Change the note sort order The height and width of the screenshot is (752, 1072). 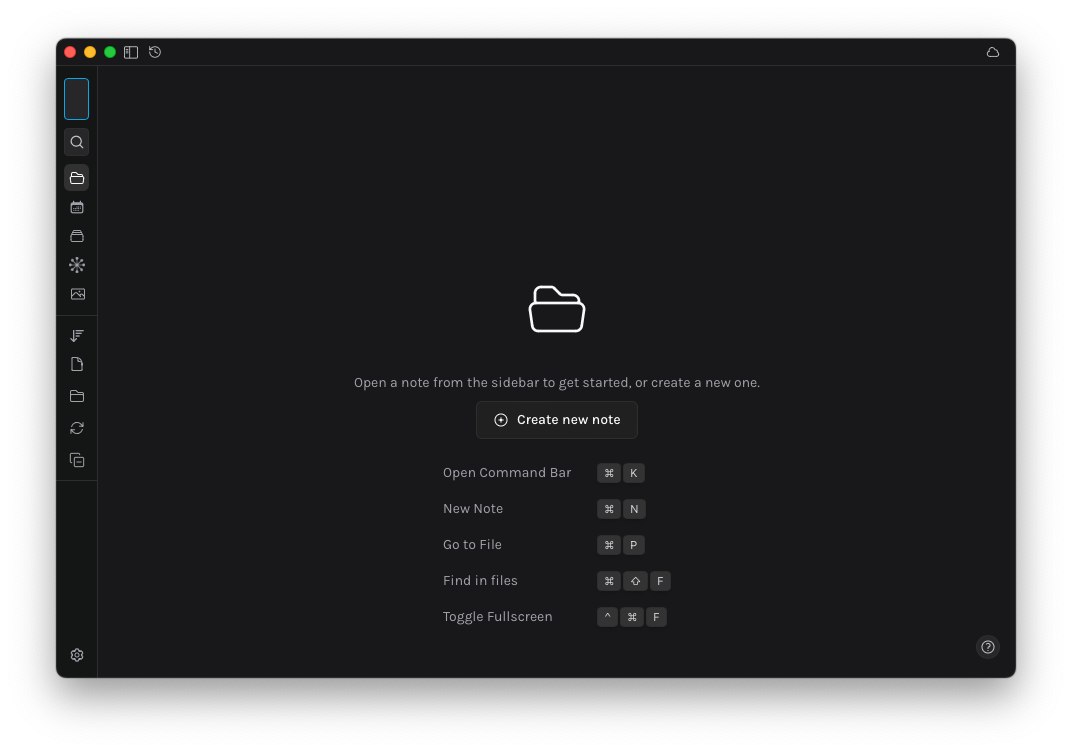(x=76, y=335)
